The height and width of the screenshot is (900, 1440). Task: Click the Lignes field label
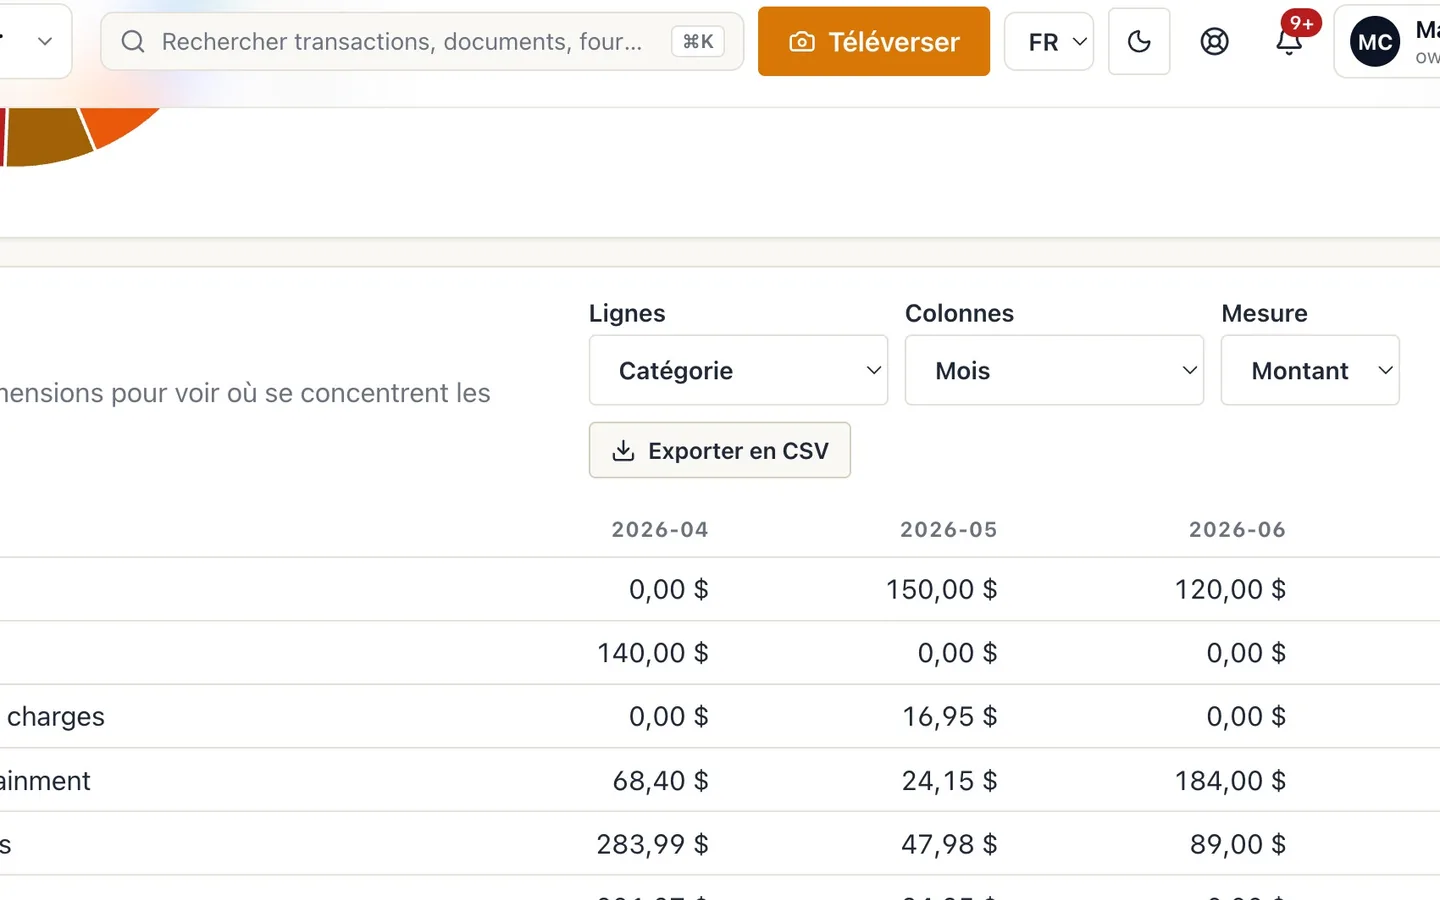pos(627,313)
